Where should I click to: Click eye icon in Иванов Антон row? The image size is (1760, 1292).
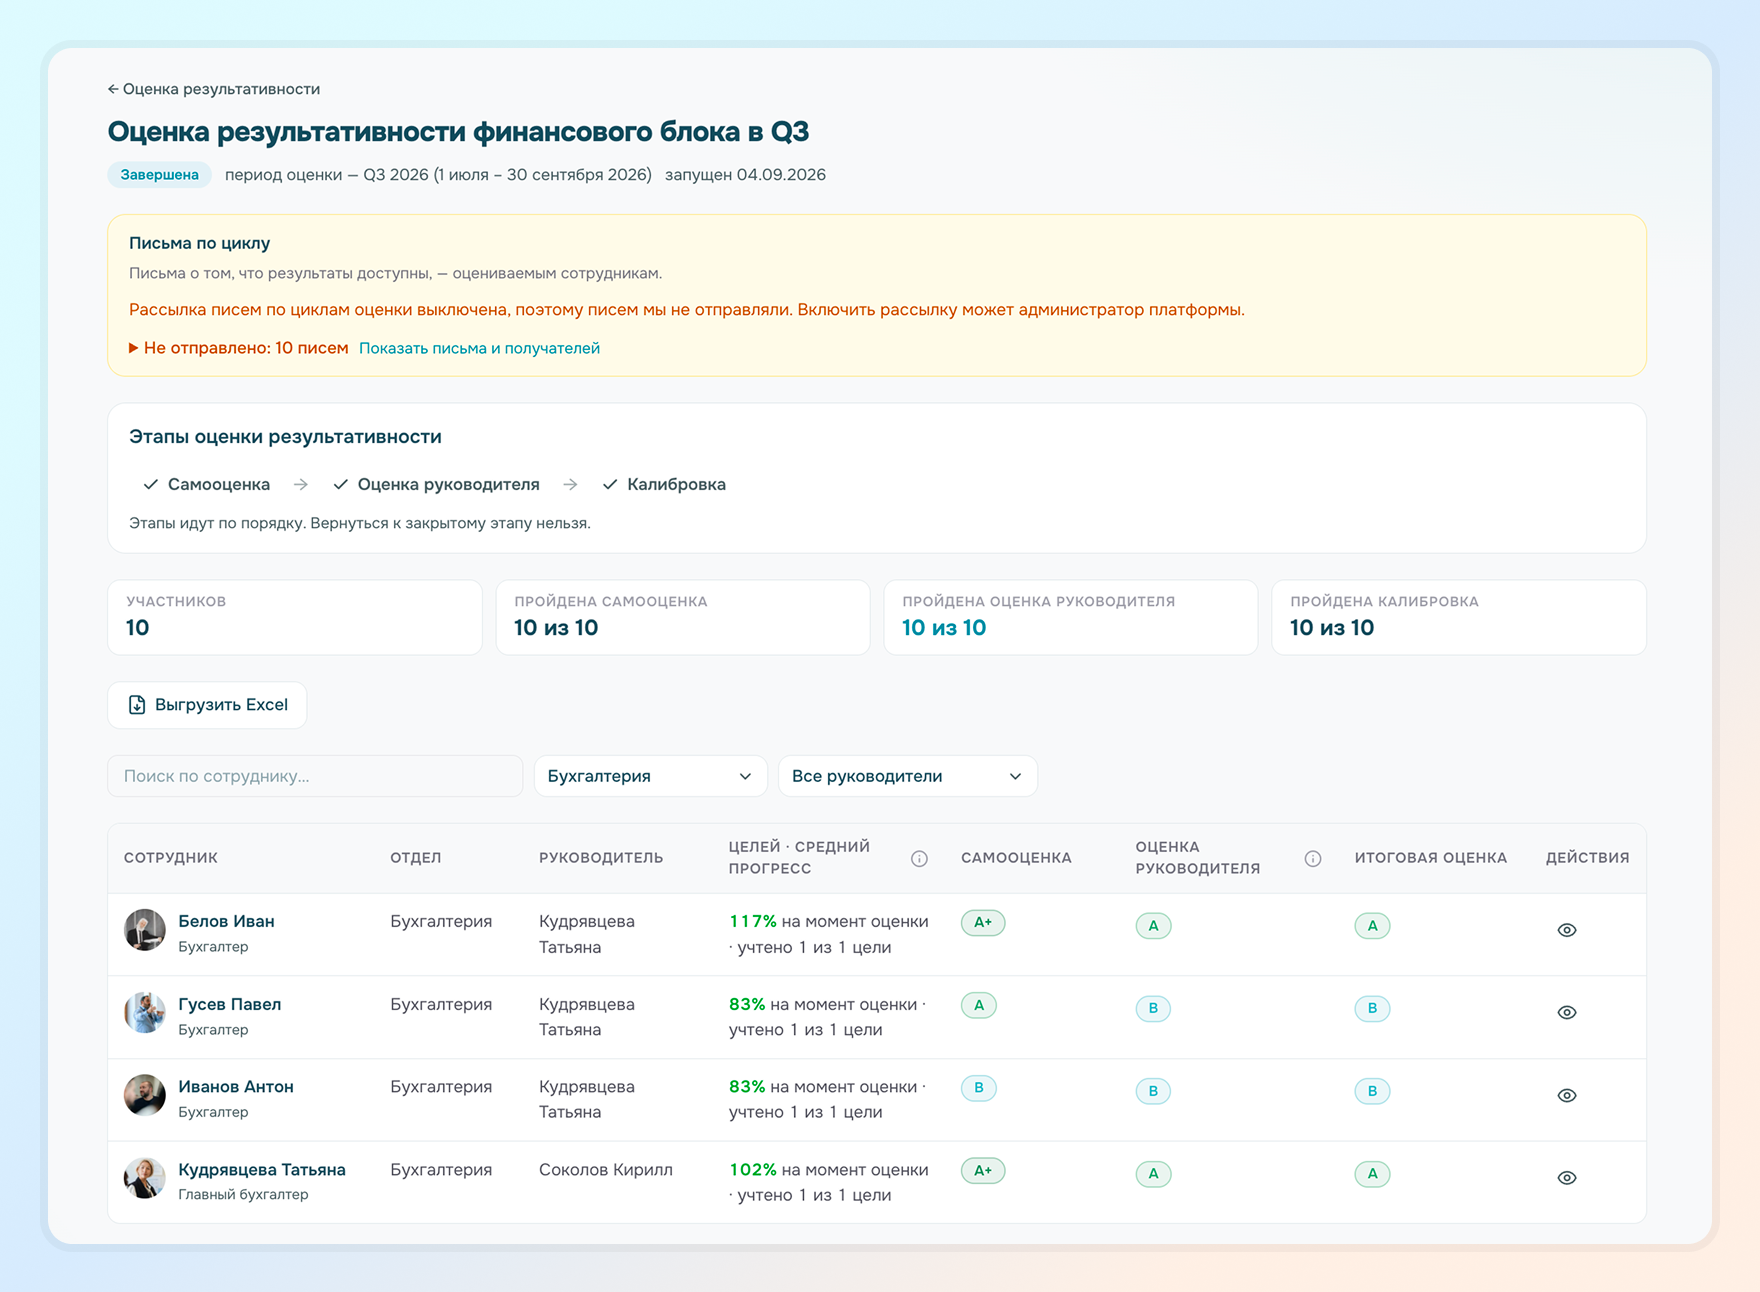[1567, 1095]
